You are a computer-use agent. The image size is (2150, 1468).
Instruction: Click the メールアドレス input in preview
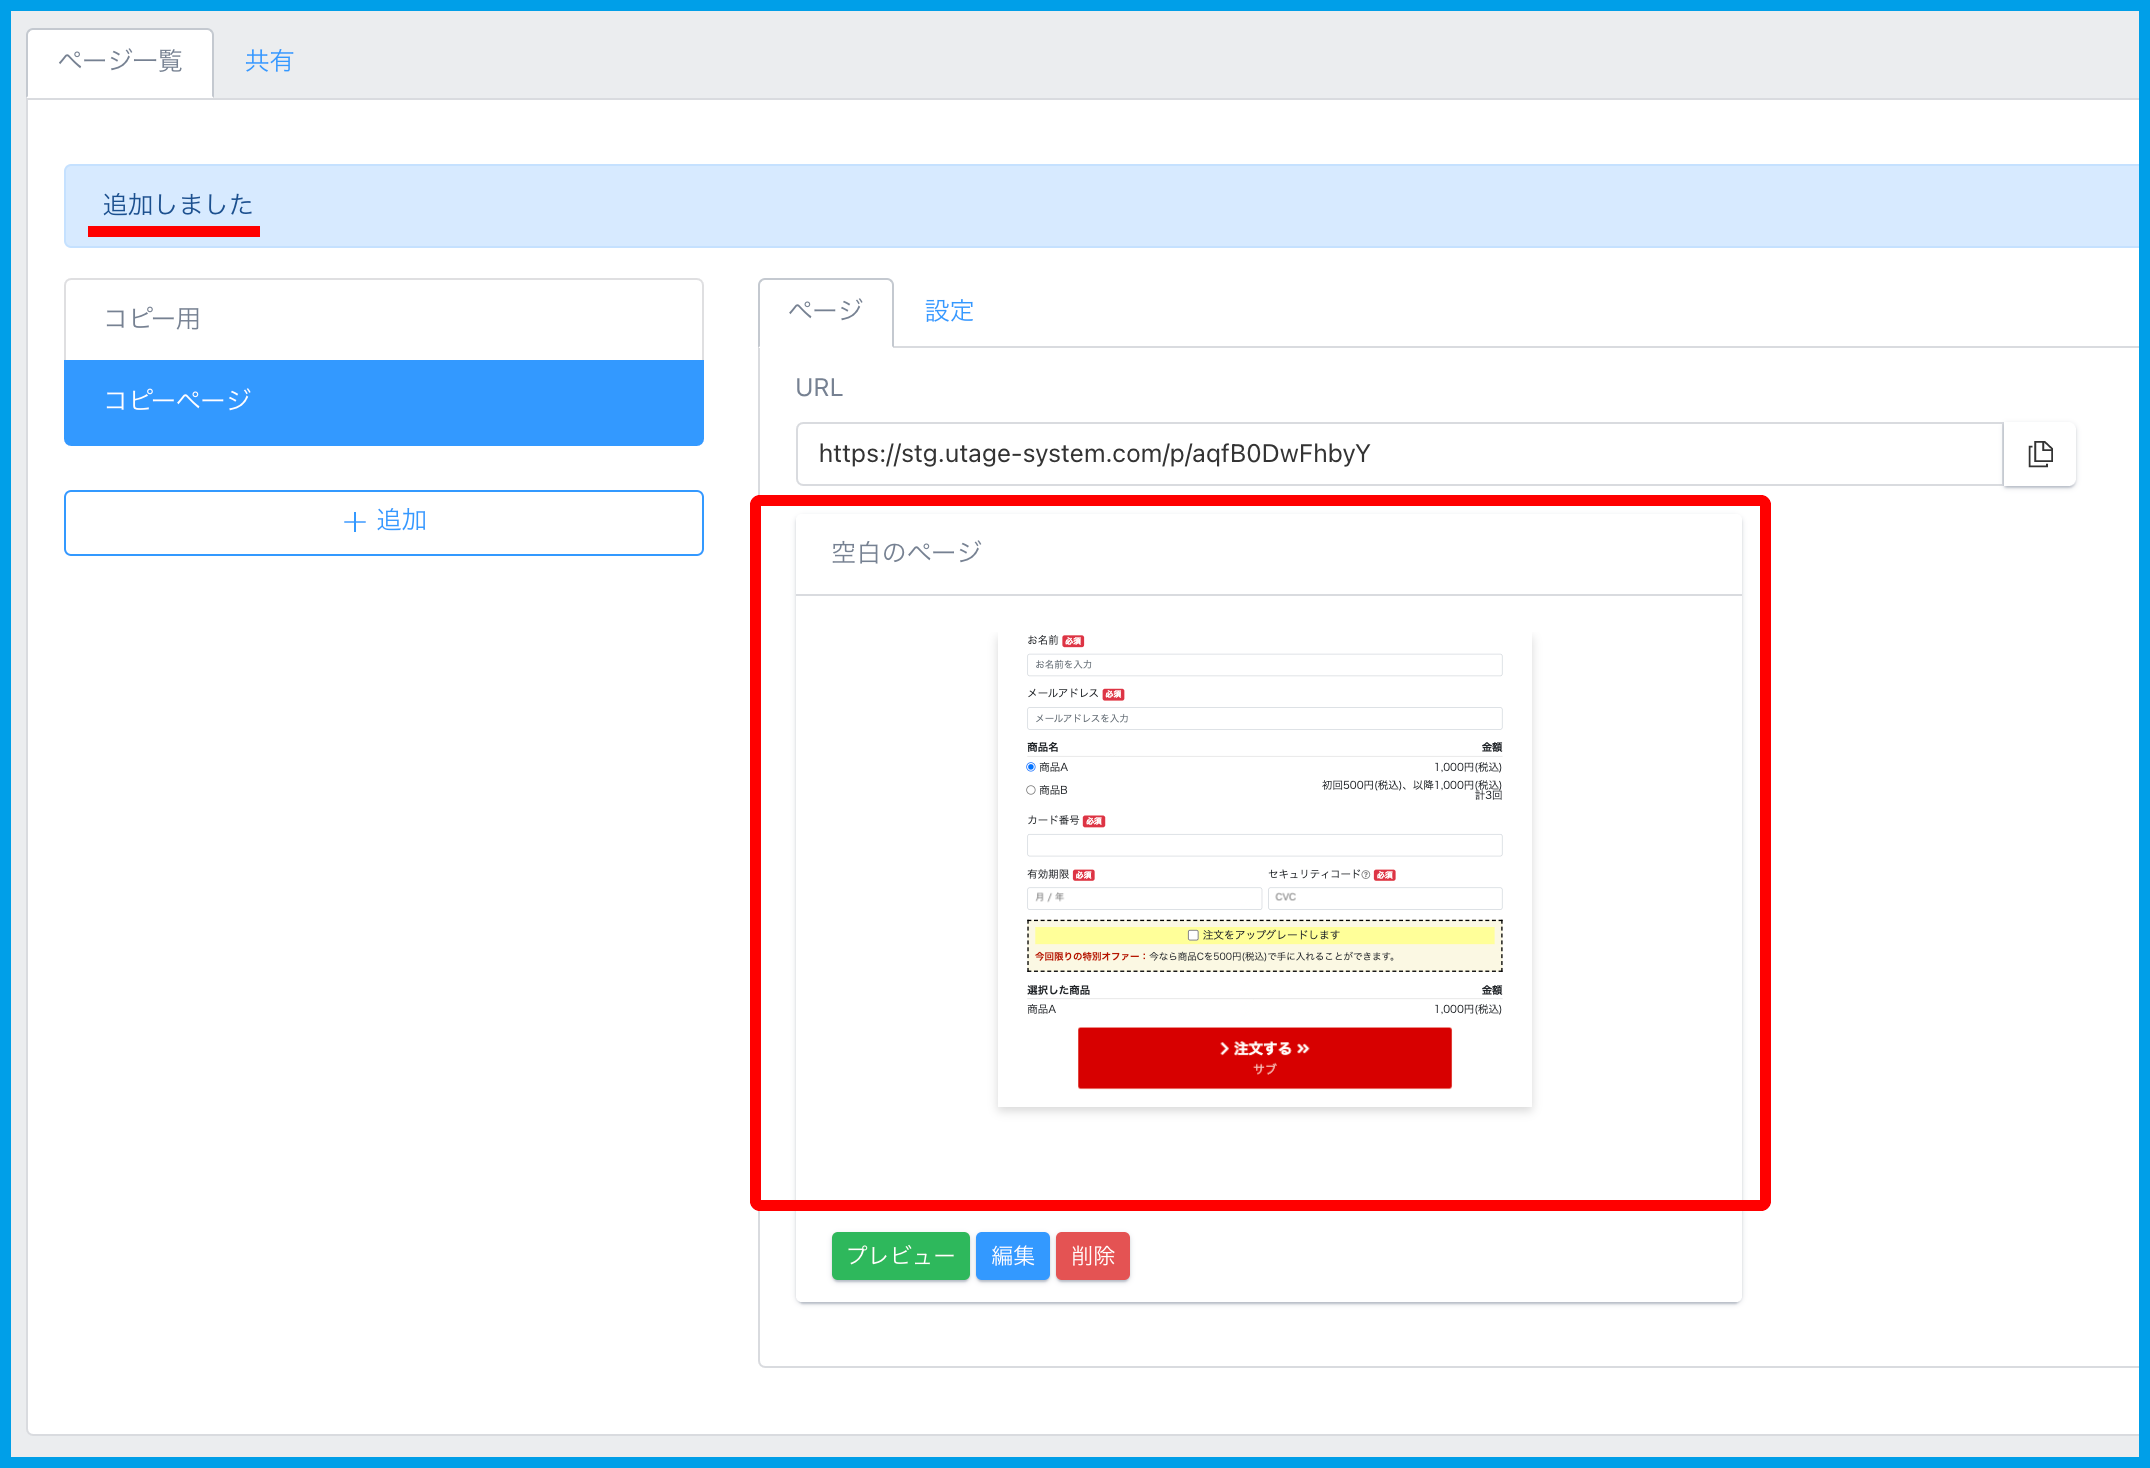[1264, 718]
